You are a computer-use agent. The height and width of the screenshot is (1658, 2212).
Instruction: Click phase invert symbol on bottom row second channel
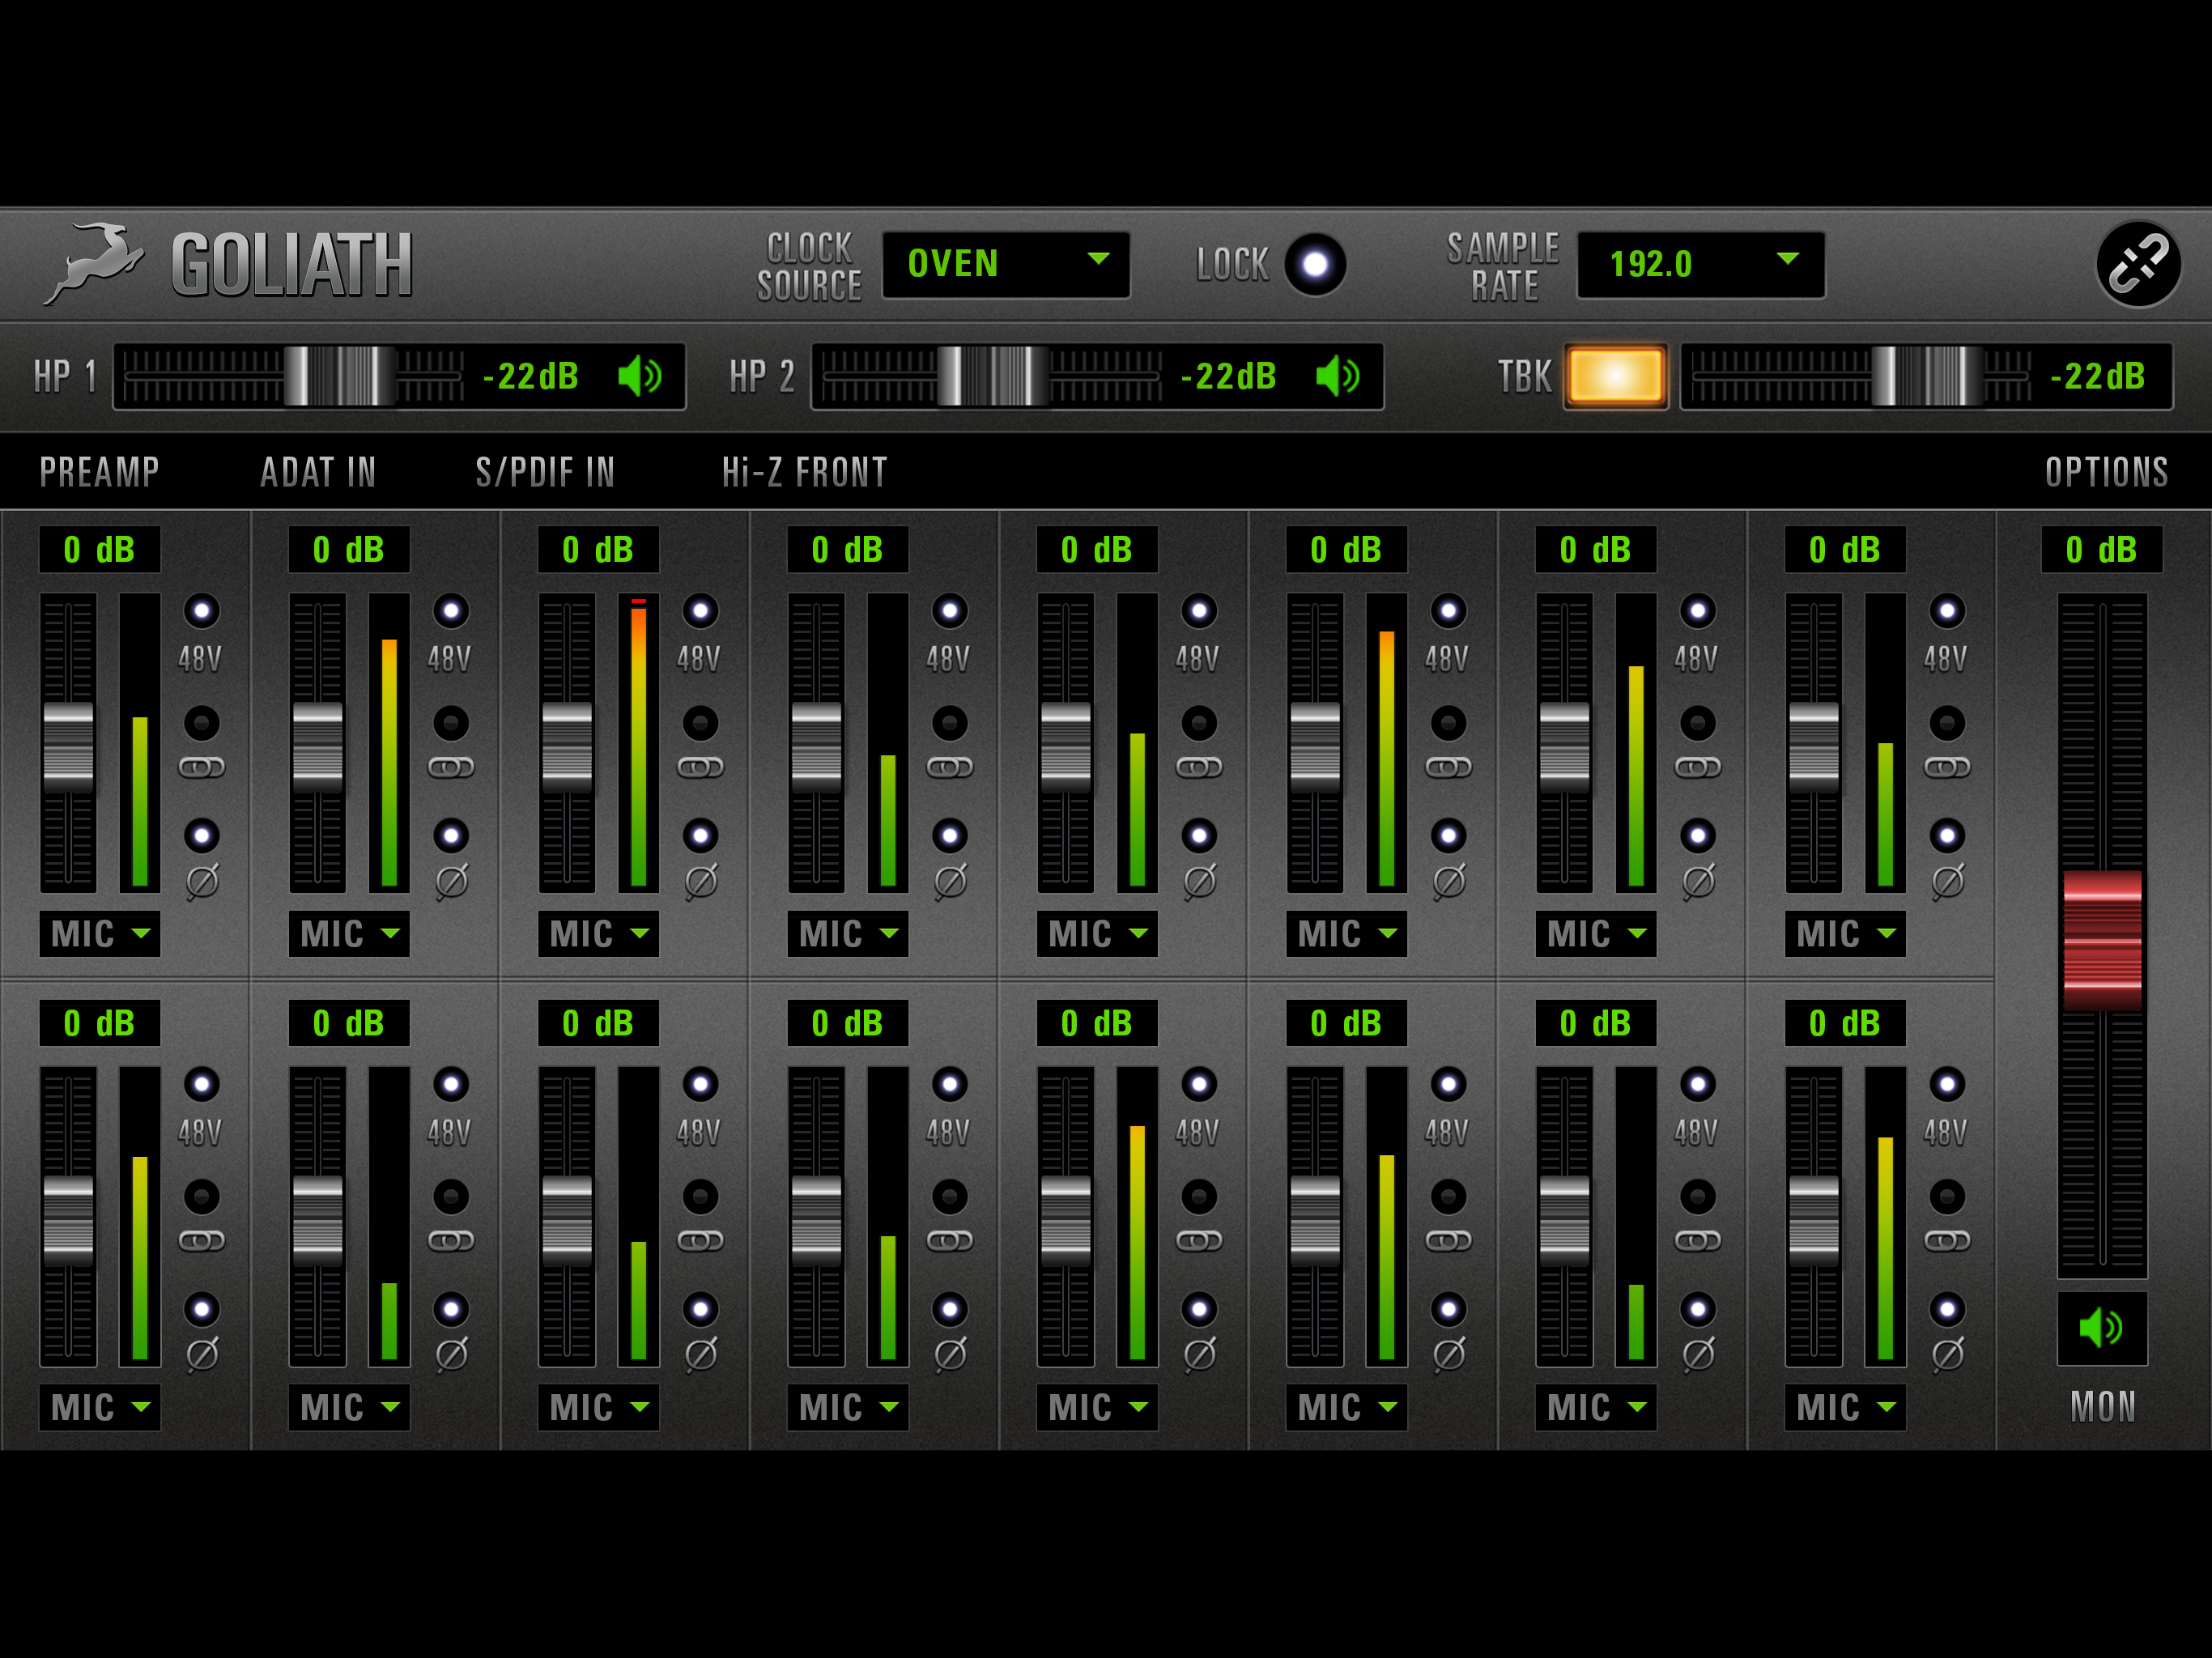(451, 1354)
